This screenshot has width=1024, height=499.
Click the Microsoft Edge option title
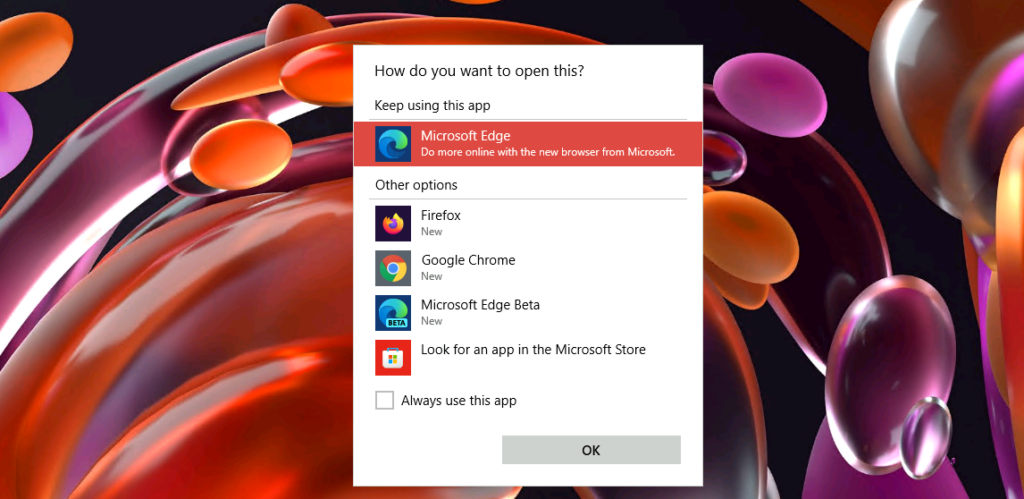coord(466,136)
